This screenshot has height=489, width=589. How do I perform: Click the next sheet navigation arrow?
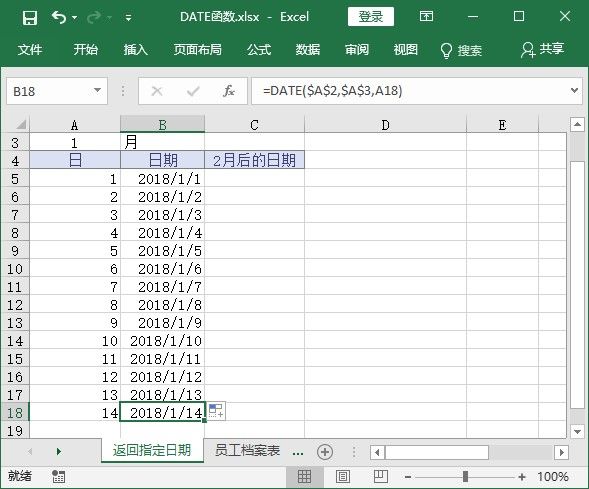(59, 451)
